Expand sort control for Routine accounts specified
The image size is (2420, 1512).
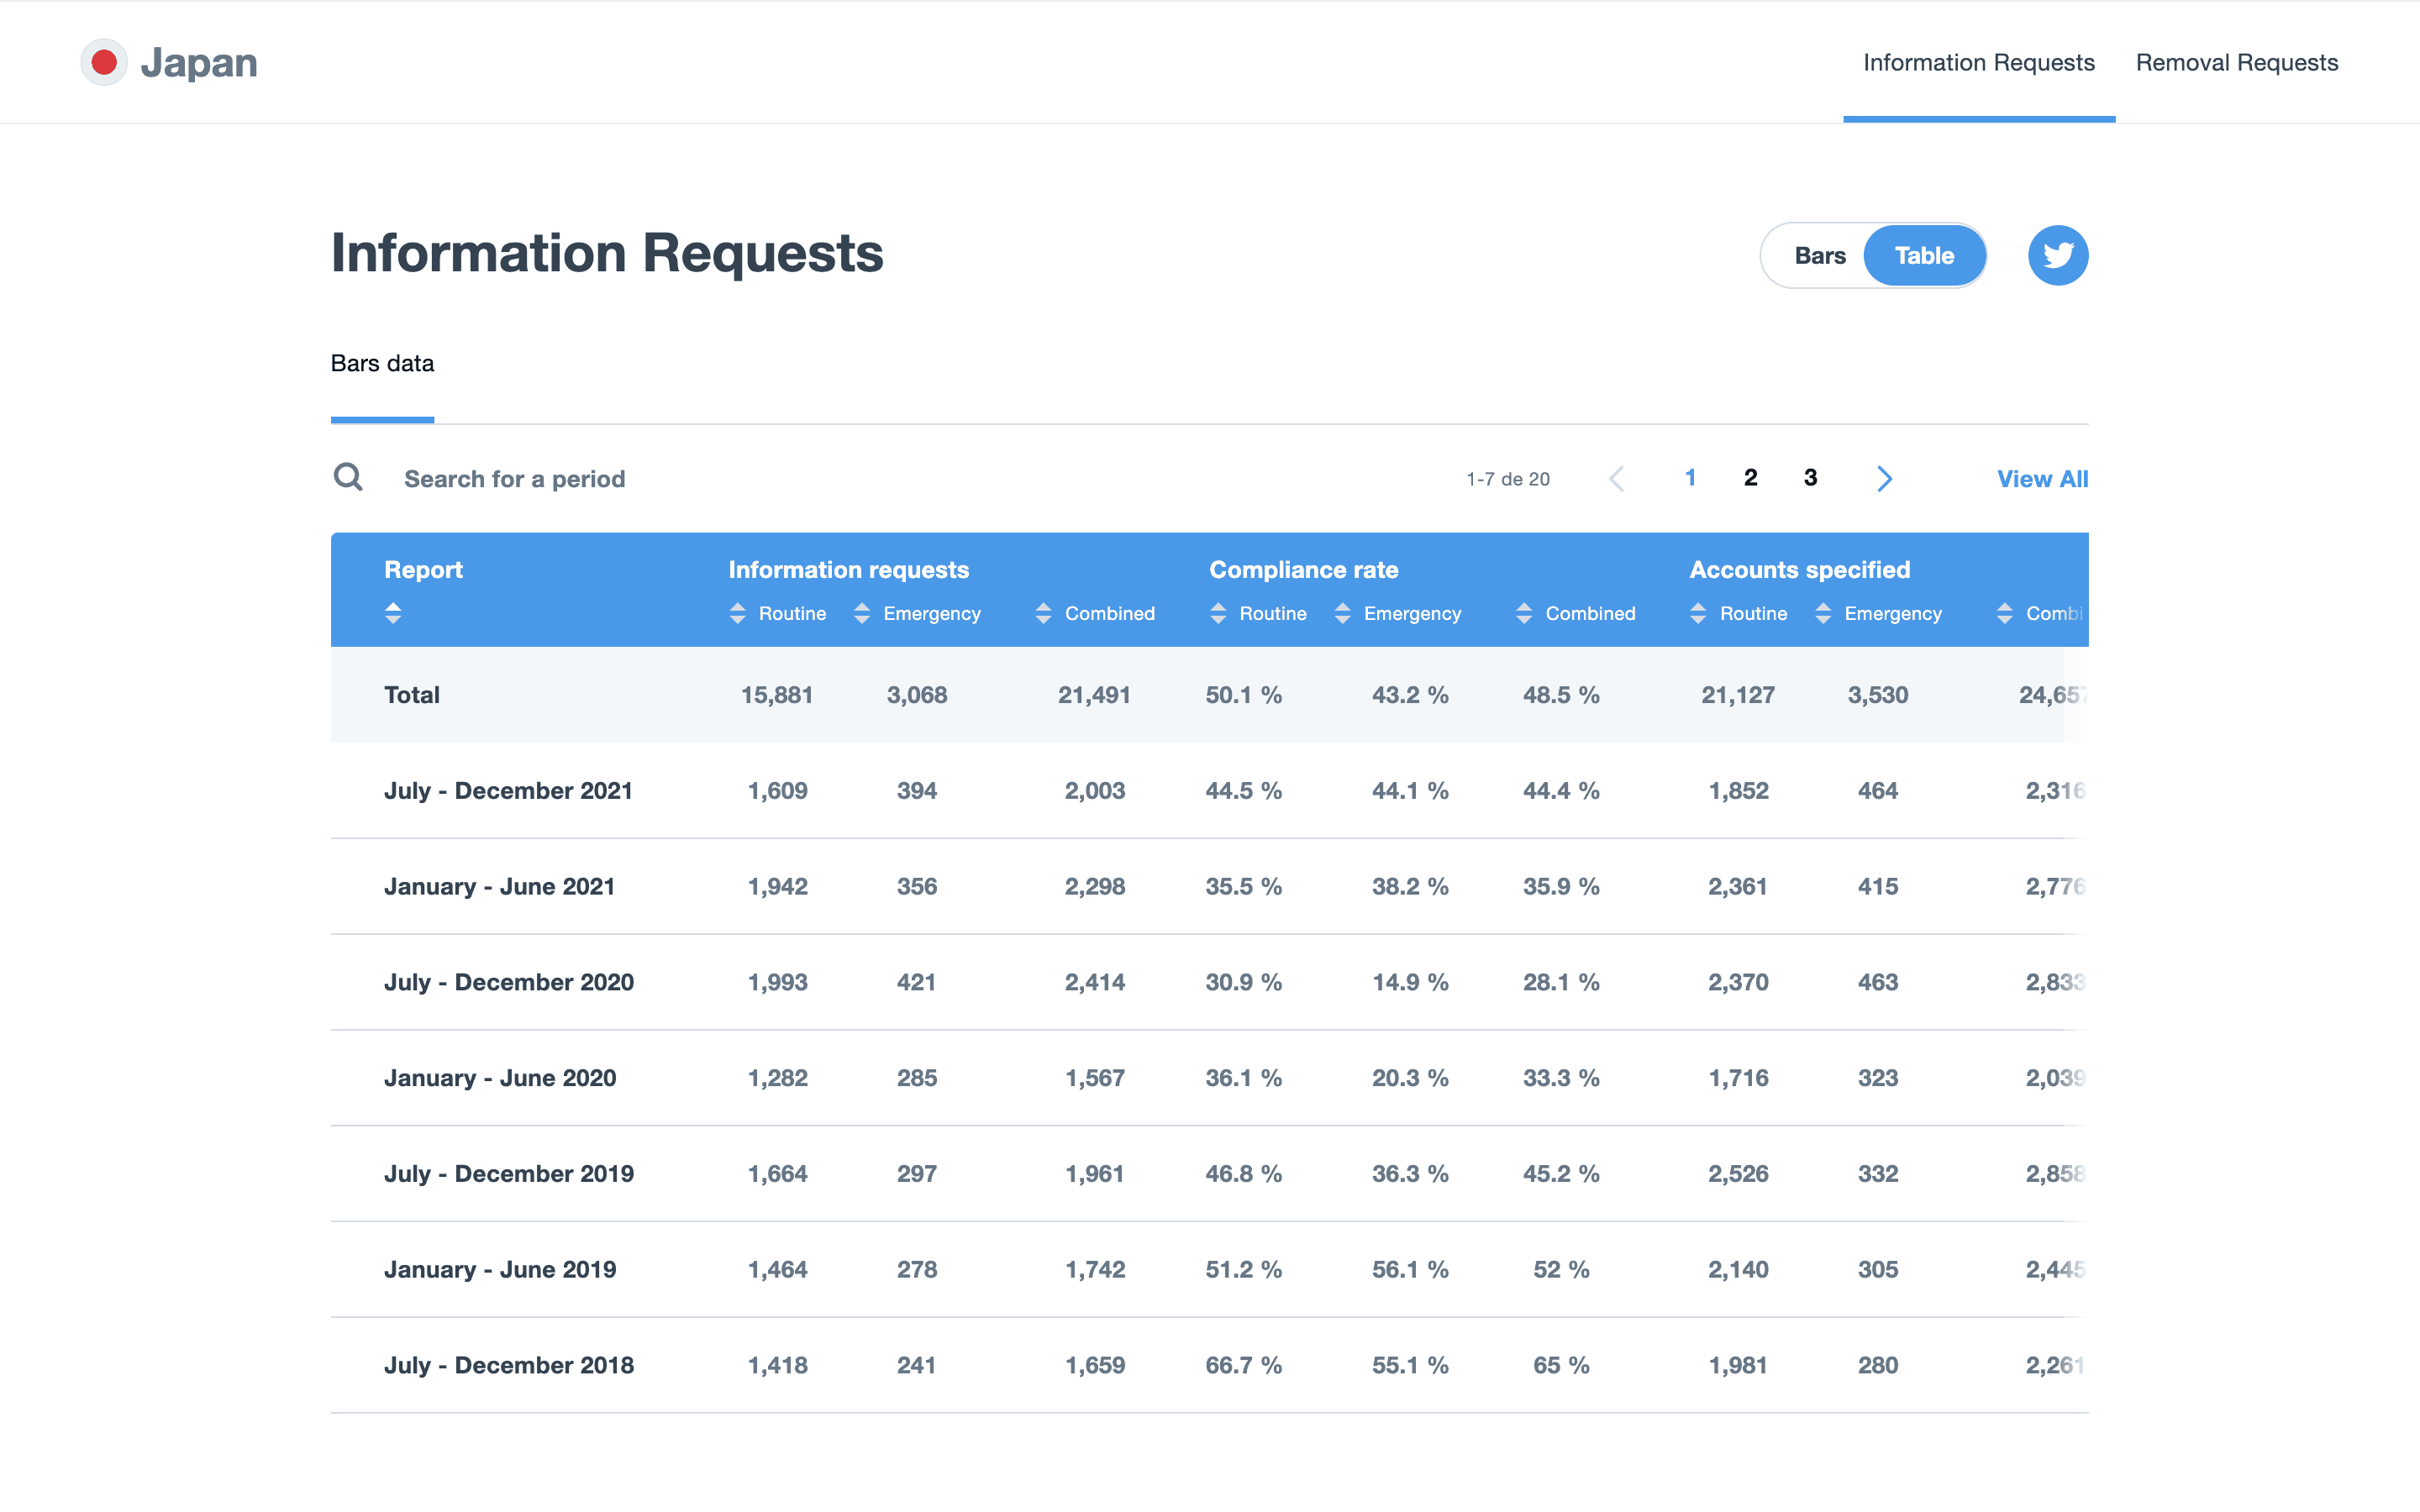1698,613
